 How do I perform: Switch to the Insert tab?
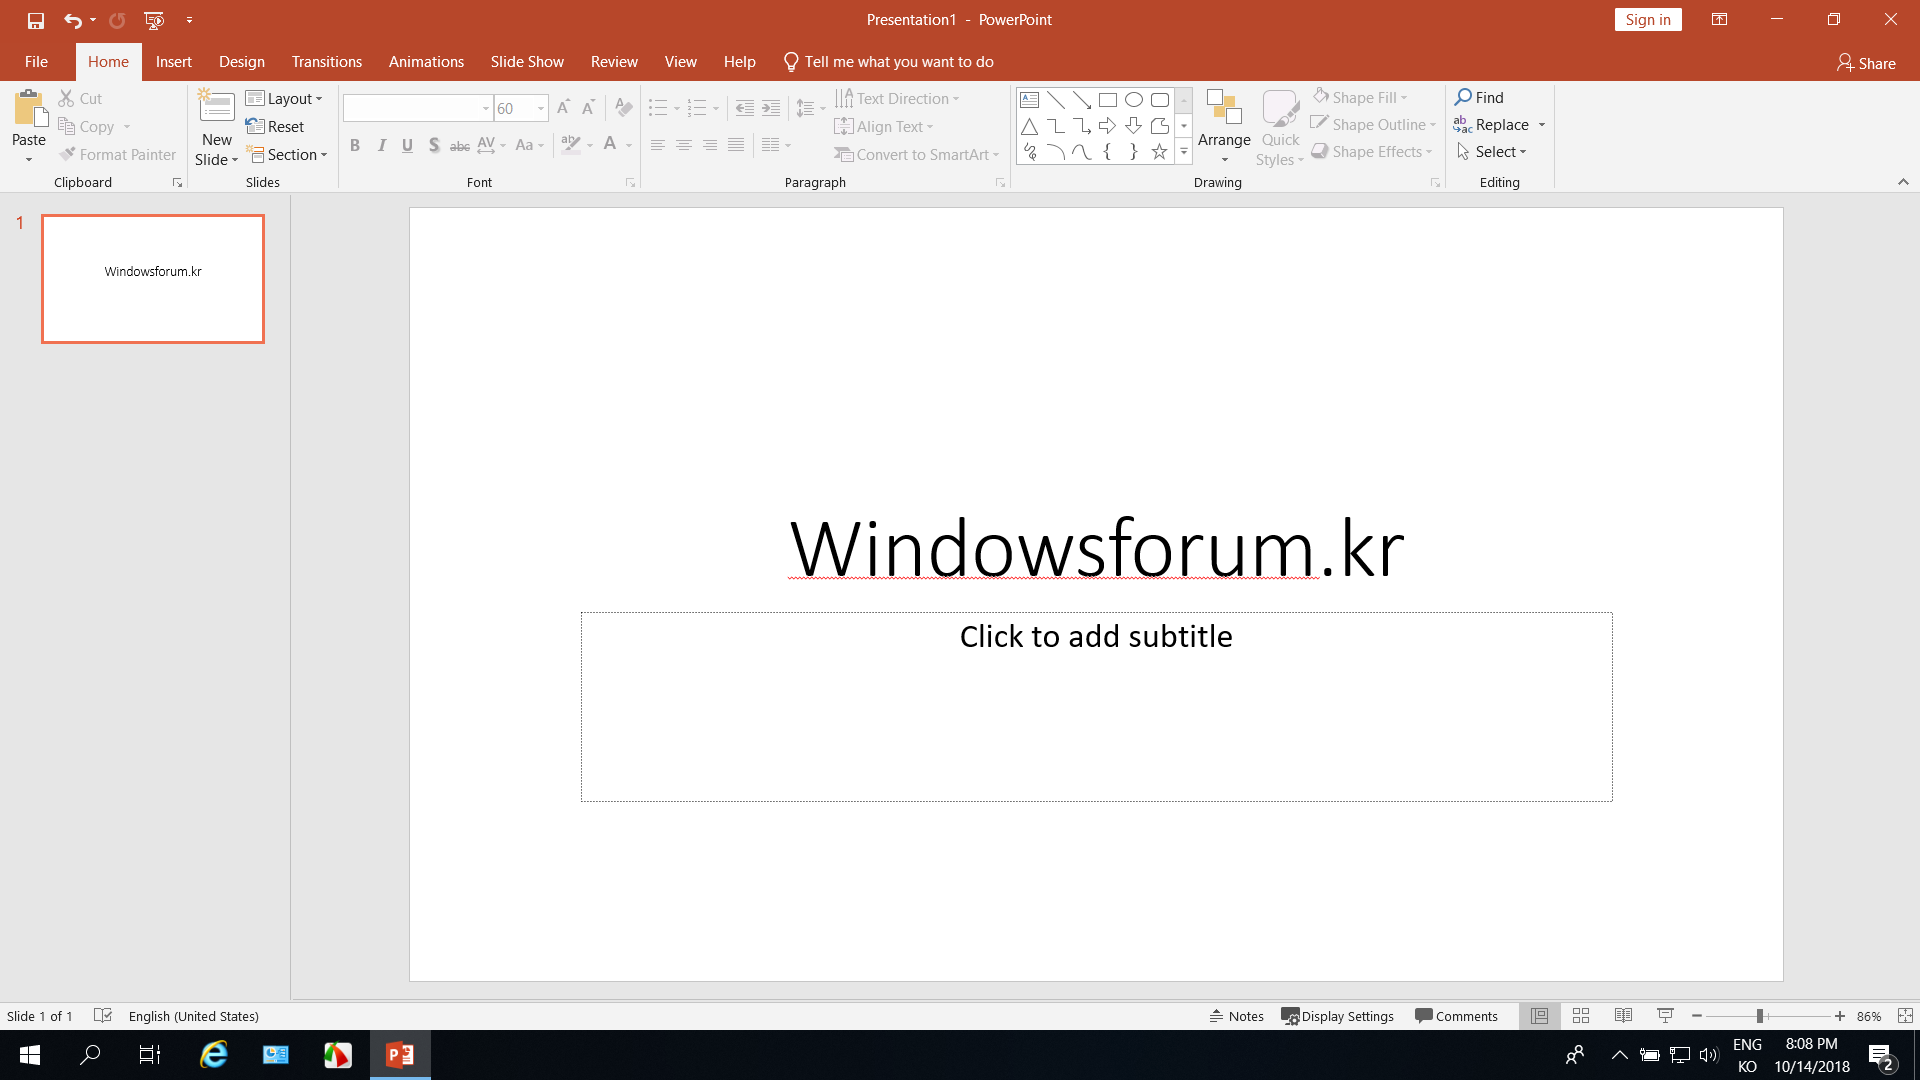pos(173,62)
